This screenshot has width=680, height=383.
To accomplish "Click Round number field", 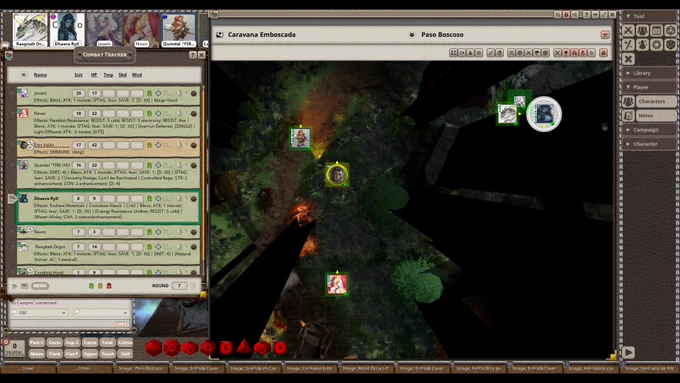I will coord(179,285).
